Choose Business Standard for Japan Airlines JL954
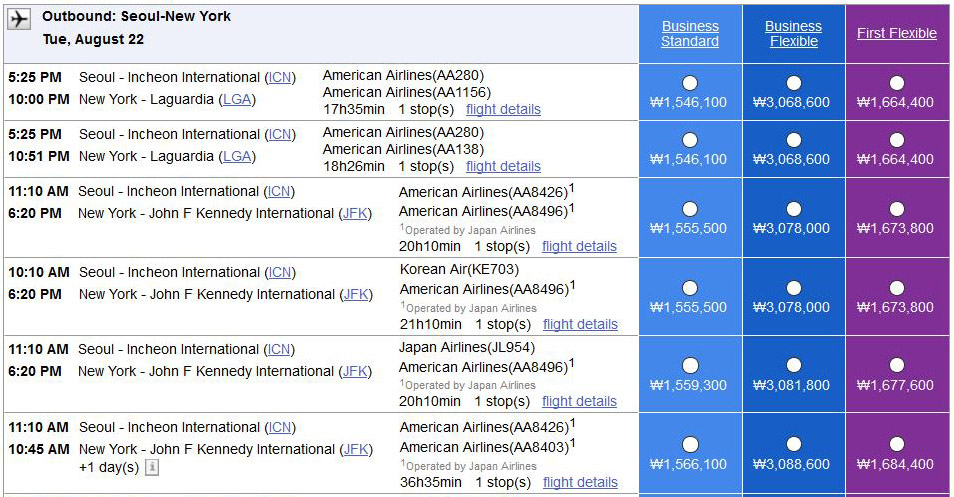Screen dimensions: 954x497 tap(690, 366)
